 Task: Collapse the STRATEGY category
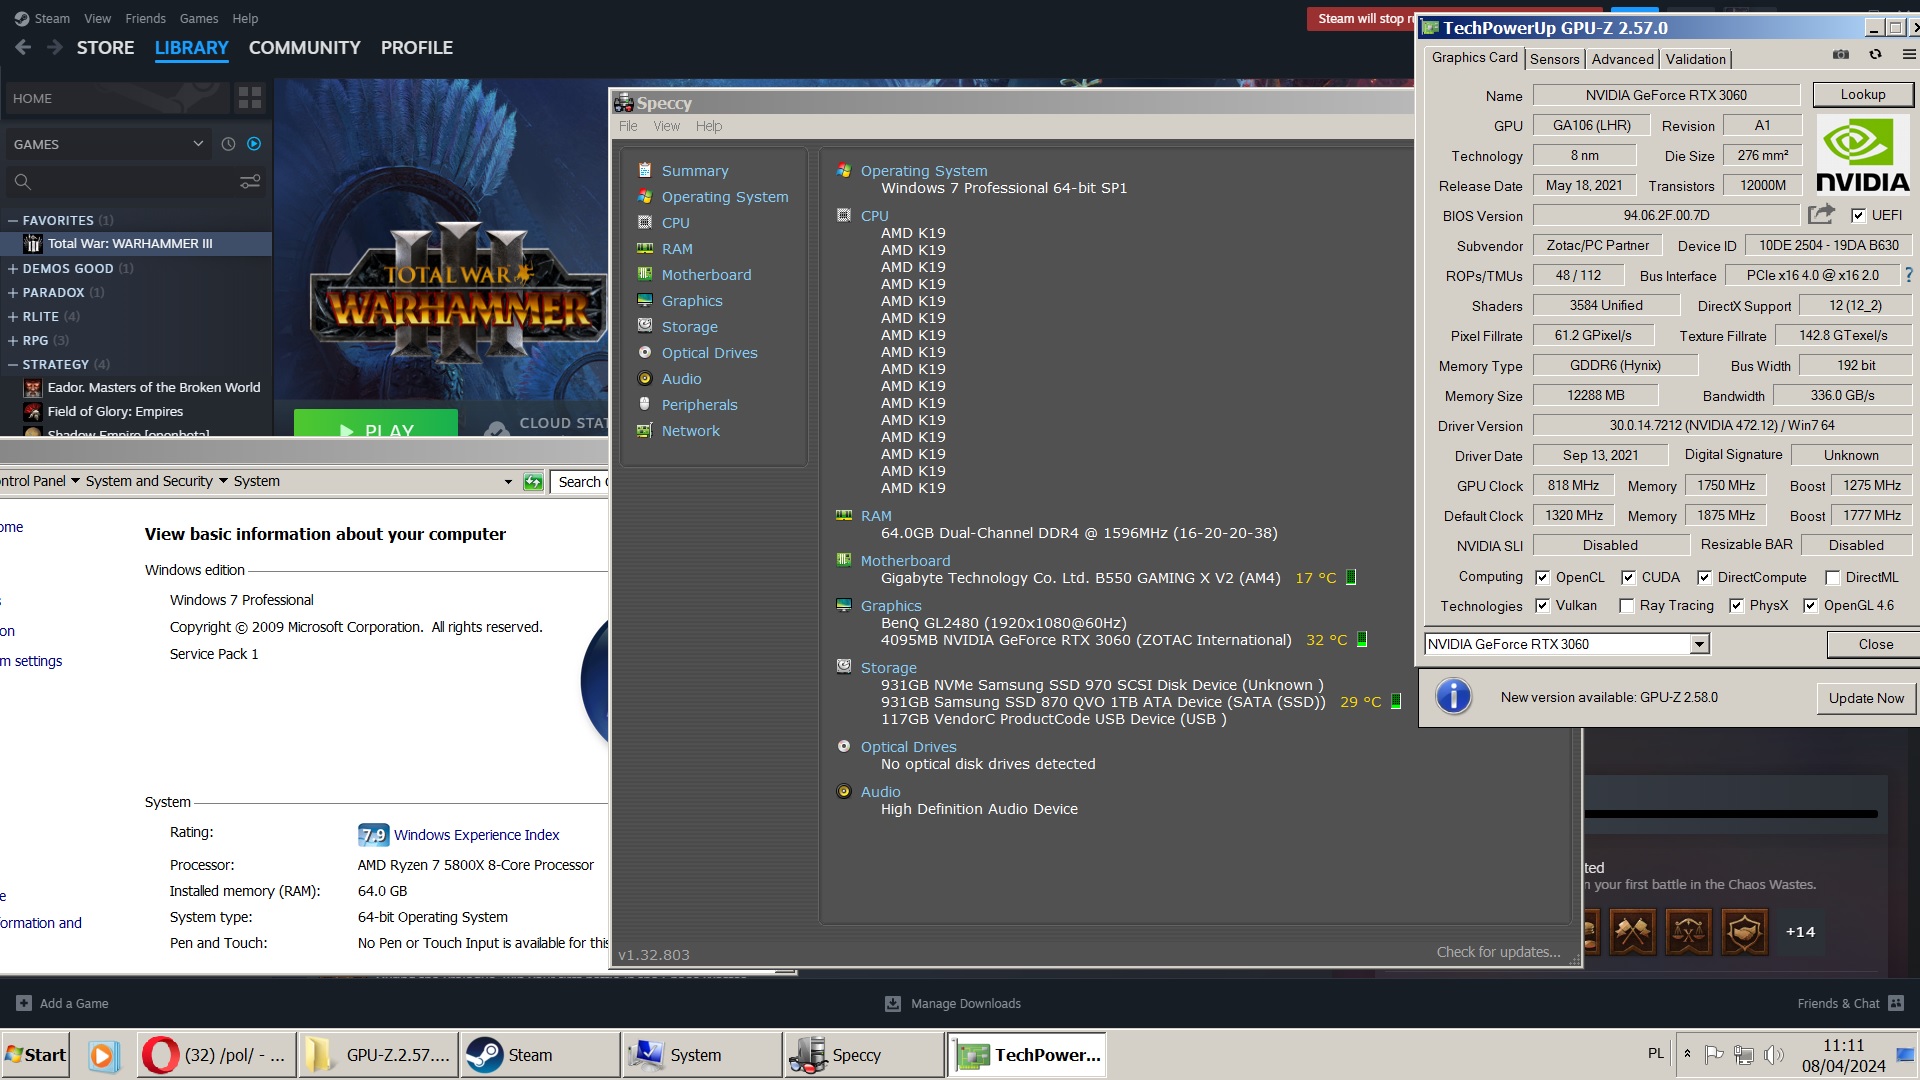(13, 364)
